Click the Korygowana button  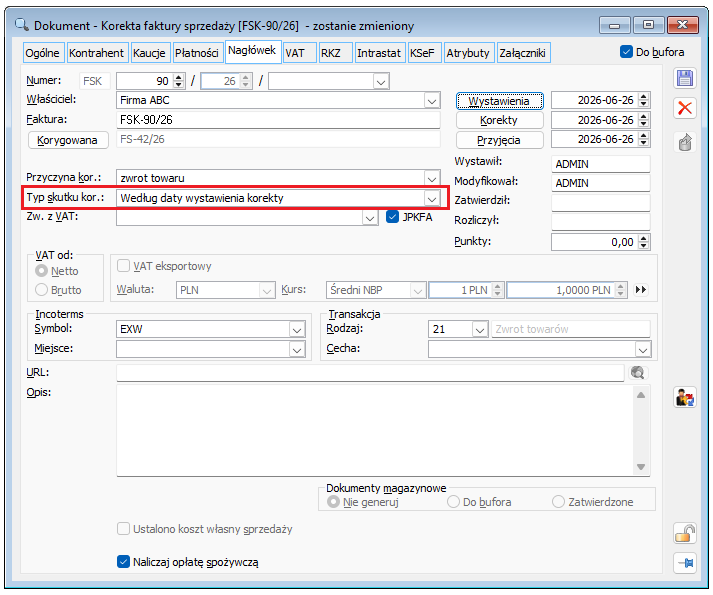[x=68, y=140]
